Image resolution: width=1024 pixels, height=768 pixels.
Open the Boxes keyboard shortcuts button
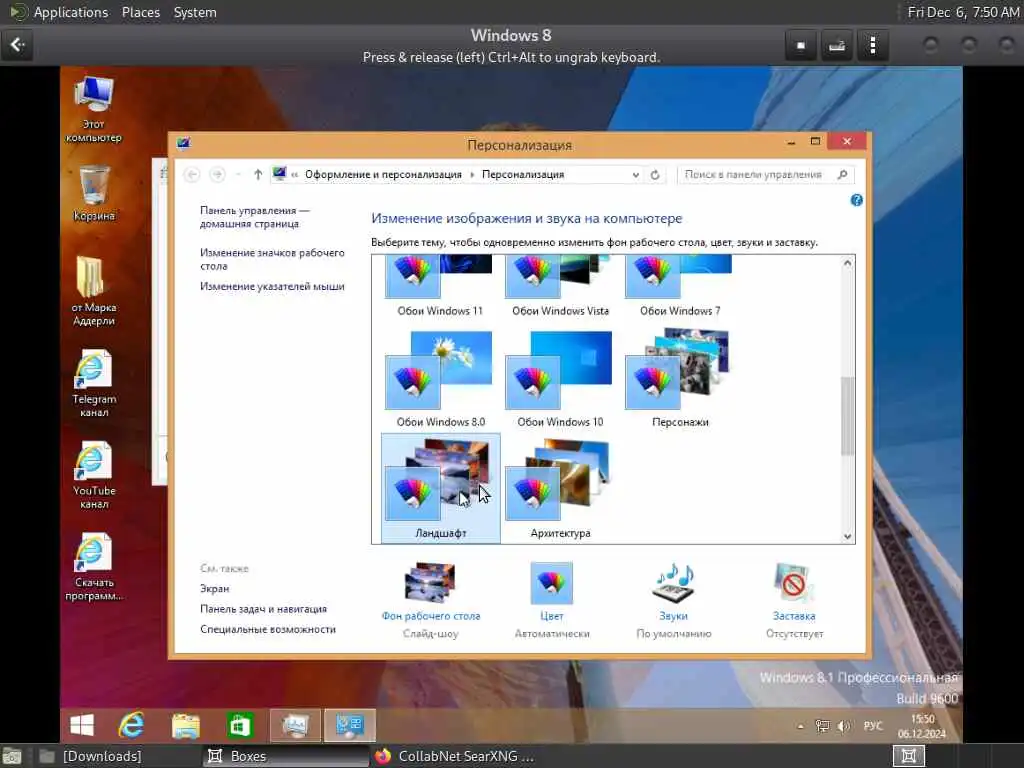click(837, 45)
